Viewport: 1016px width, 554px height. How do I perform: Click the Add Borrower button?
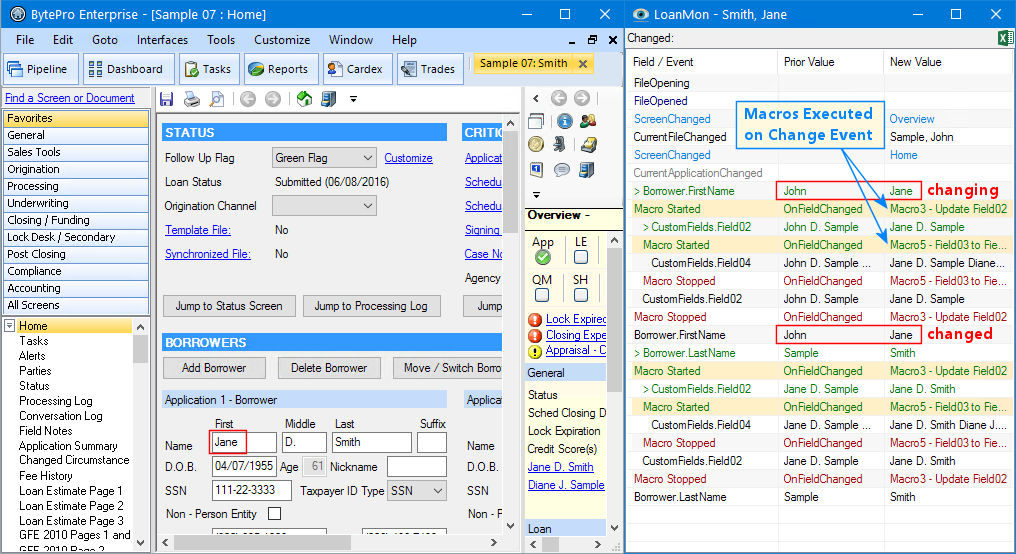point(214,368)
